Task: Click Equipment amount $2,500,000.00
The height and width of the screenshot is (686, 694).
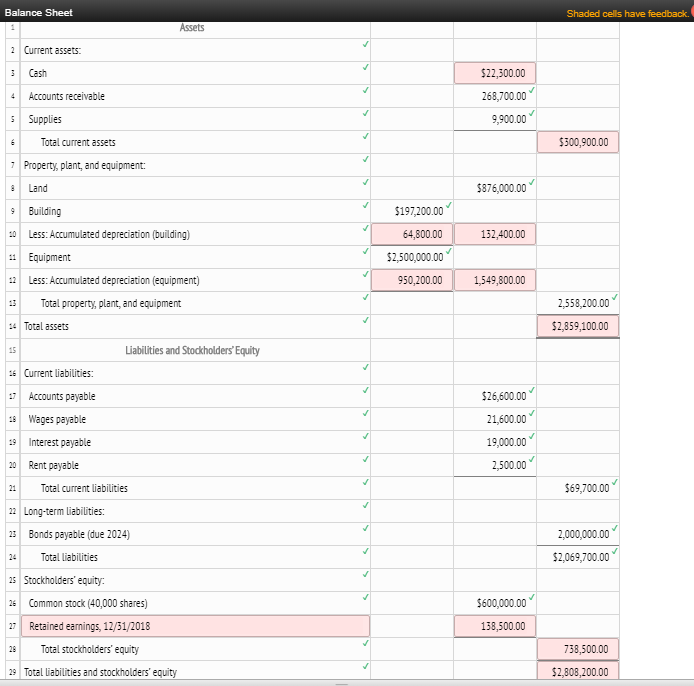Action: (412, 257)
